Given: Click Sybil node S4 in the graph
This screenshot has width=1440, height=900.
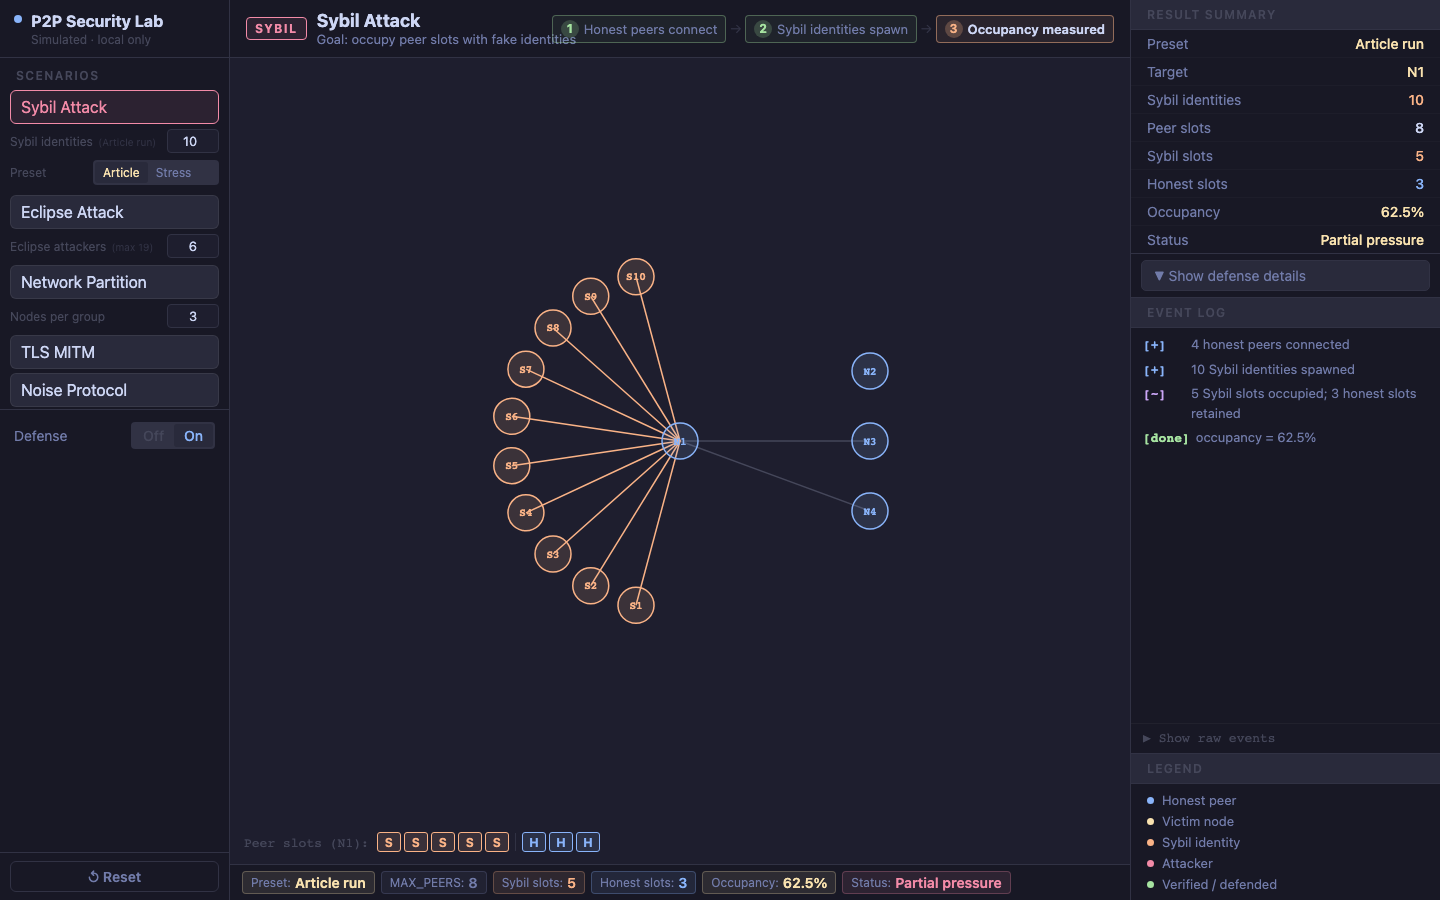Looking at the screenshot, I should point(526,512).
